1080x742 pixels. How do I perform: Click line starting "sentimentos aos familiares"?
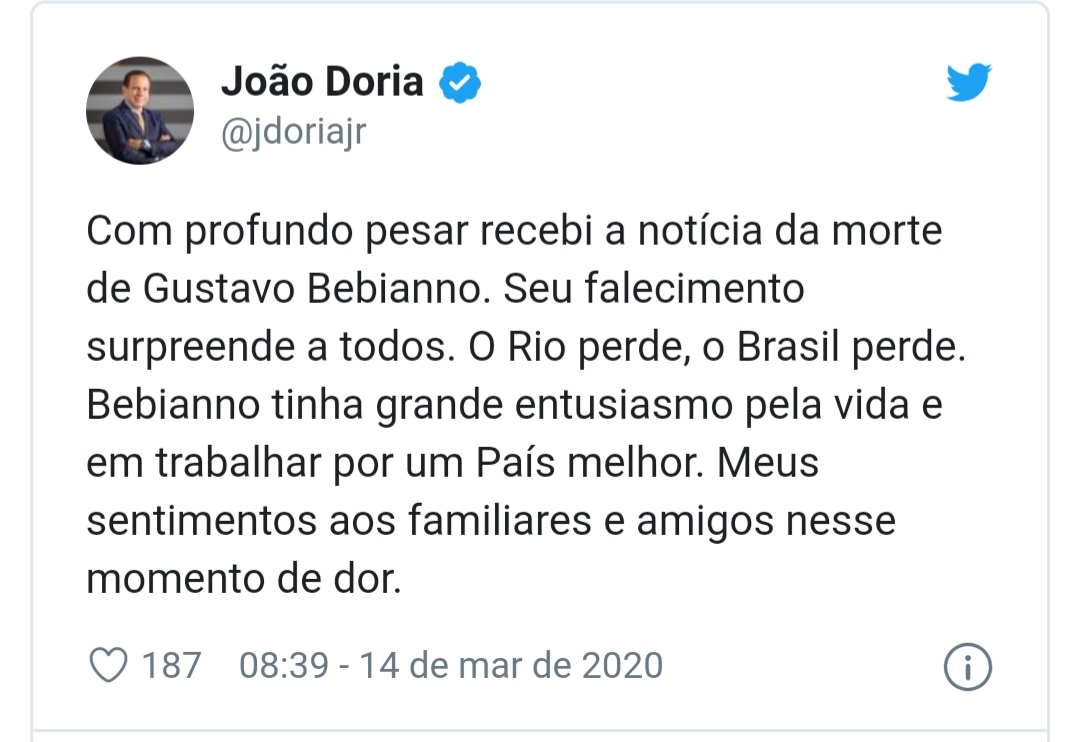tap(490, 521)
